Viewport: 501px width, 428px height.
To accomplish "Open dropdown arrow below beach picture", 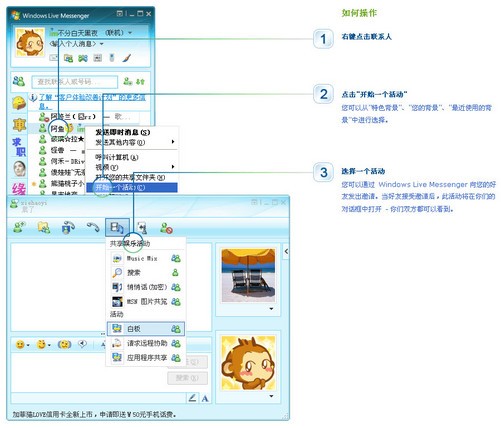I will [x=271, y=309].
